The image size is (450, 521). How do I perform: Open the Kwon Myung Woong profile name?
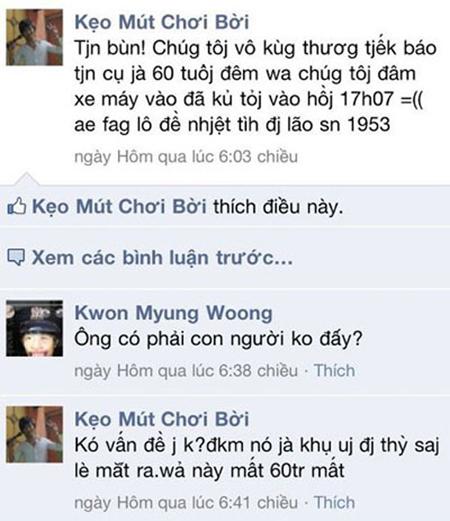(173, 313)
